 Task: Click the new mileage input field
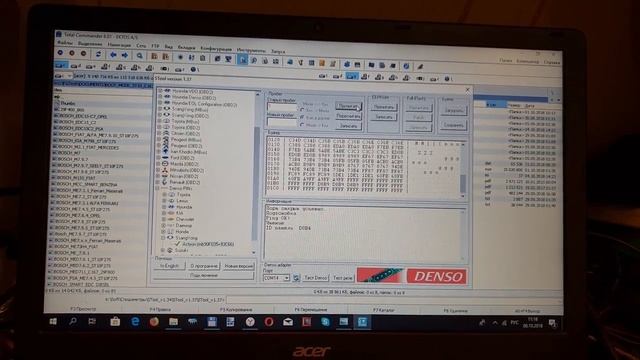(x=282, y=122)
